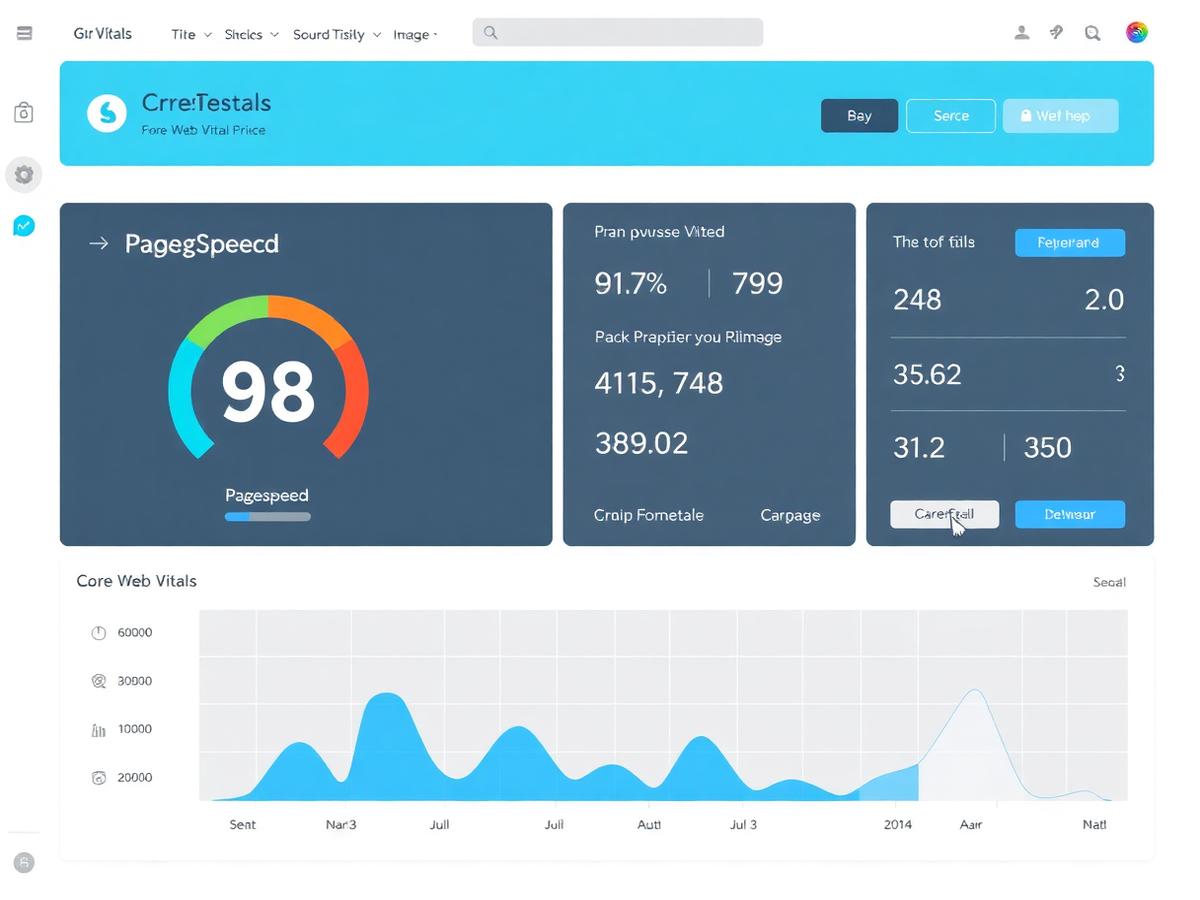Image resolution: width=1200 pixels, height=900 pixels.
Task: Expand the Sourd Tisily dropdown
Action: tap(337, 34)
